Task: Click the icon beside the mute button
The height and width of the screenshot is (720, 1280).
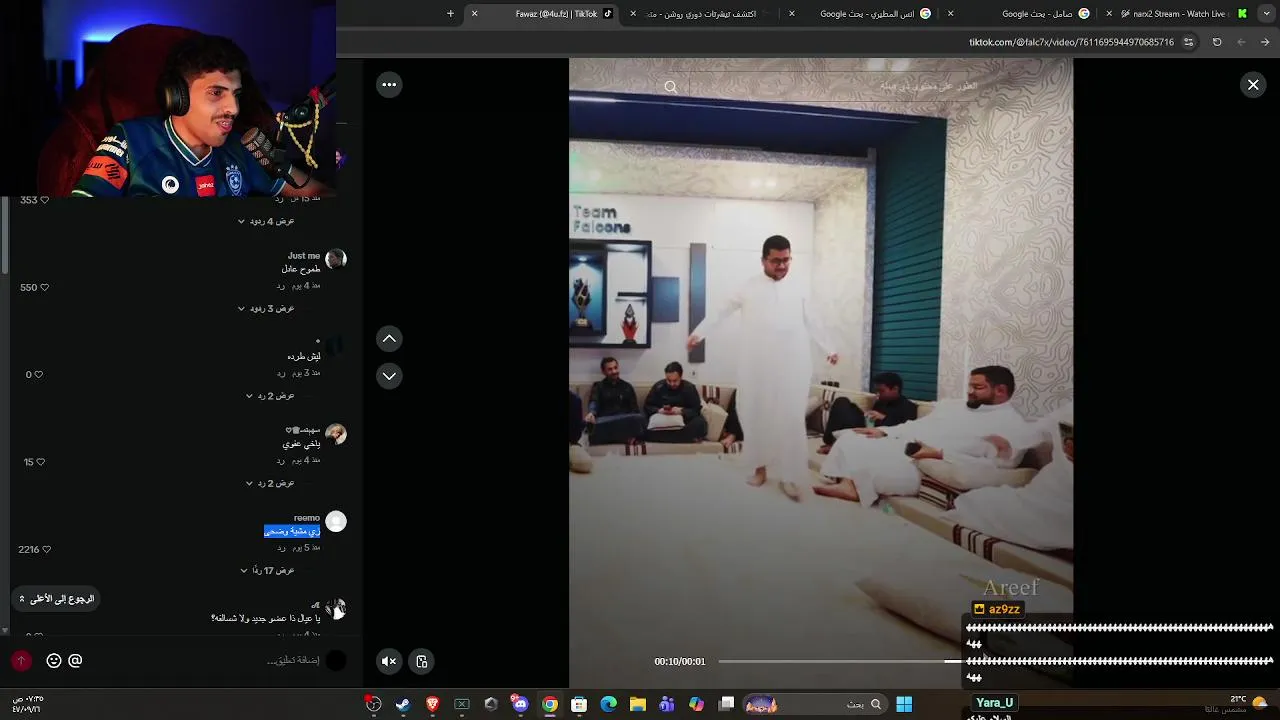Action: 422,661
